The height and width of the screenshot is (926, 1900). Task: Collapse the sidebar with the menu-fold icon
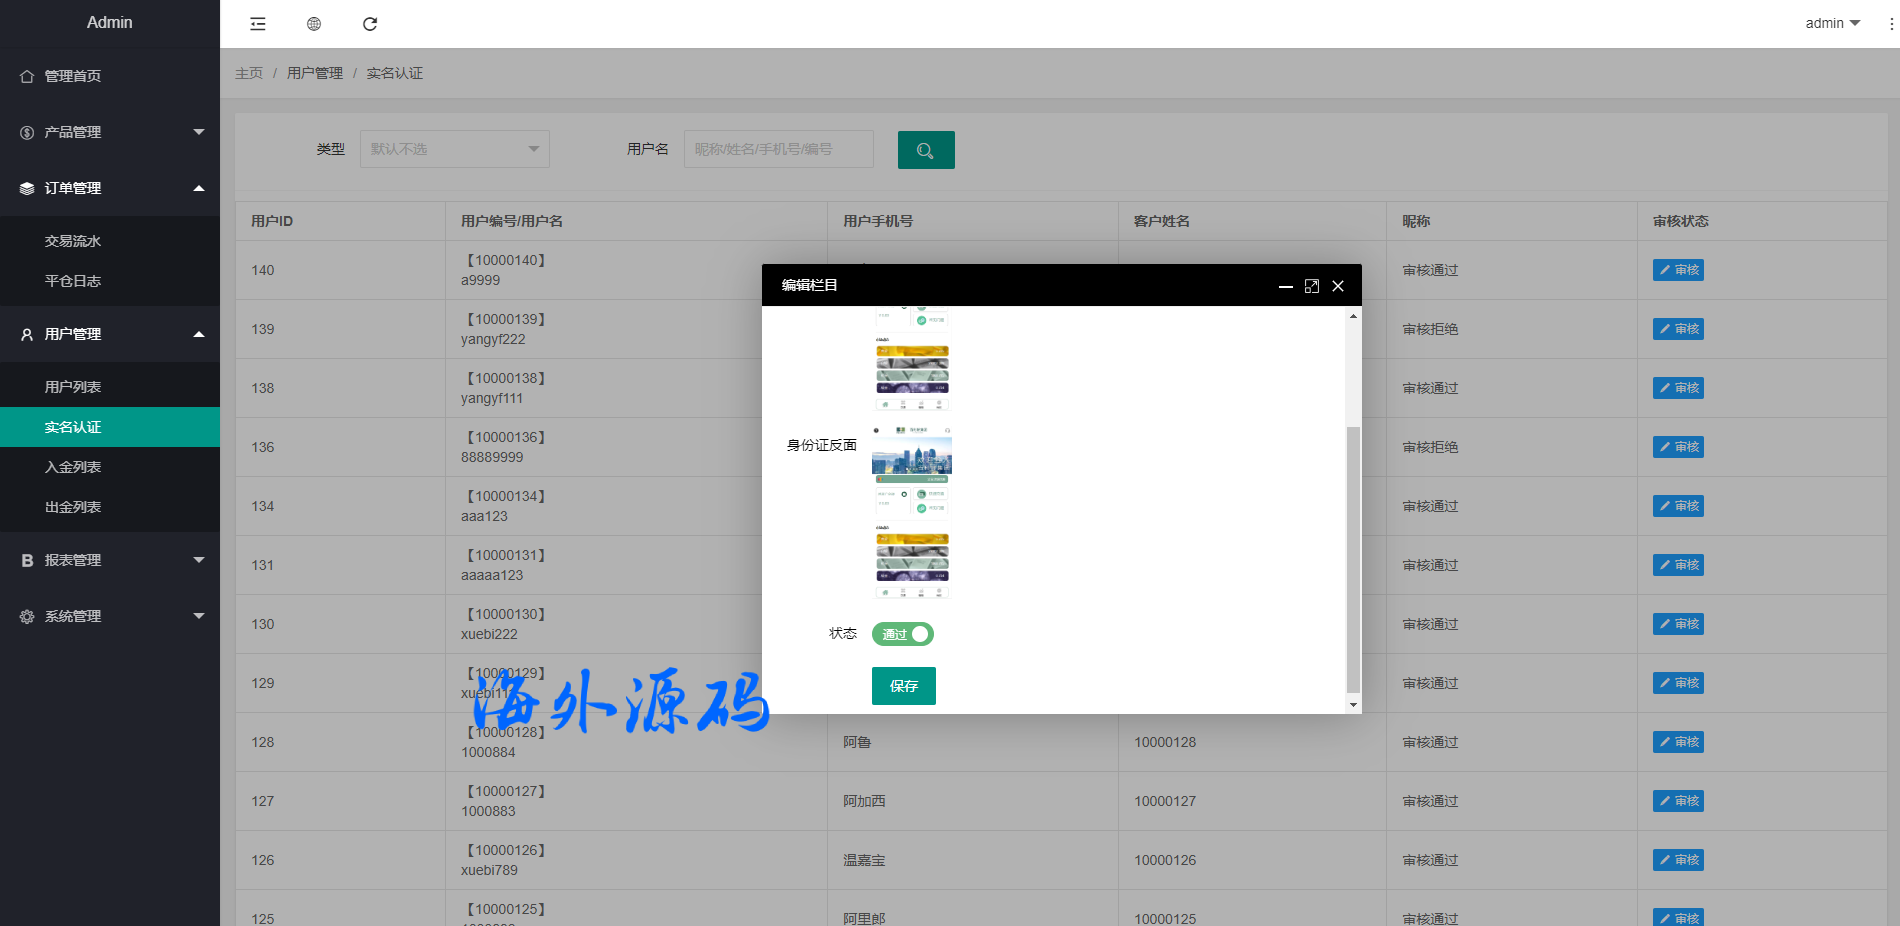click(258, 24)
